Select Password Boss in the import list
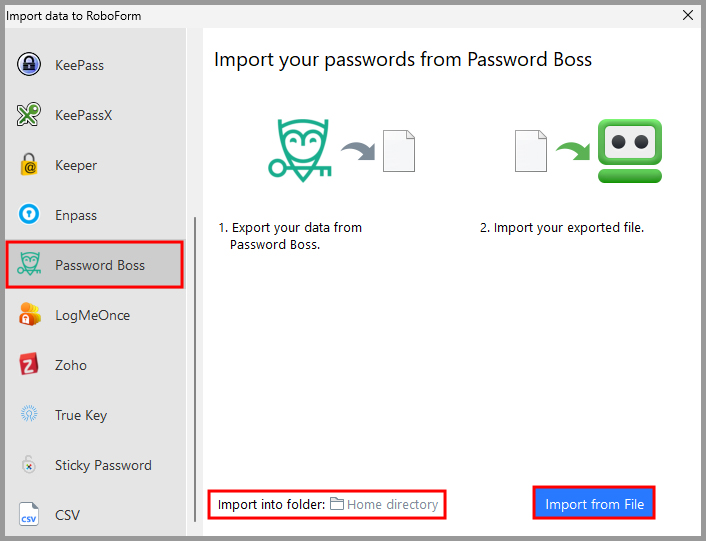The width and height of the screenshot is (706, 541). [x=99, y=265]
